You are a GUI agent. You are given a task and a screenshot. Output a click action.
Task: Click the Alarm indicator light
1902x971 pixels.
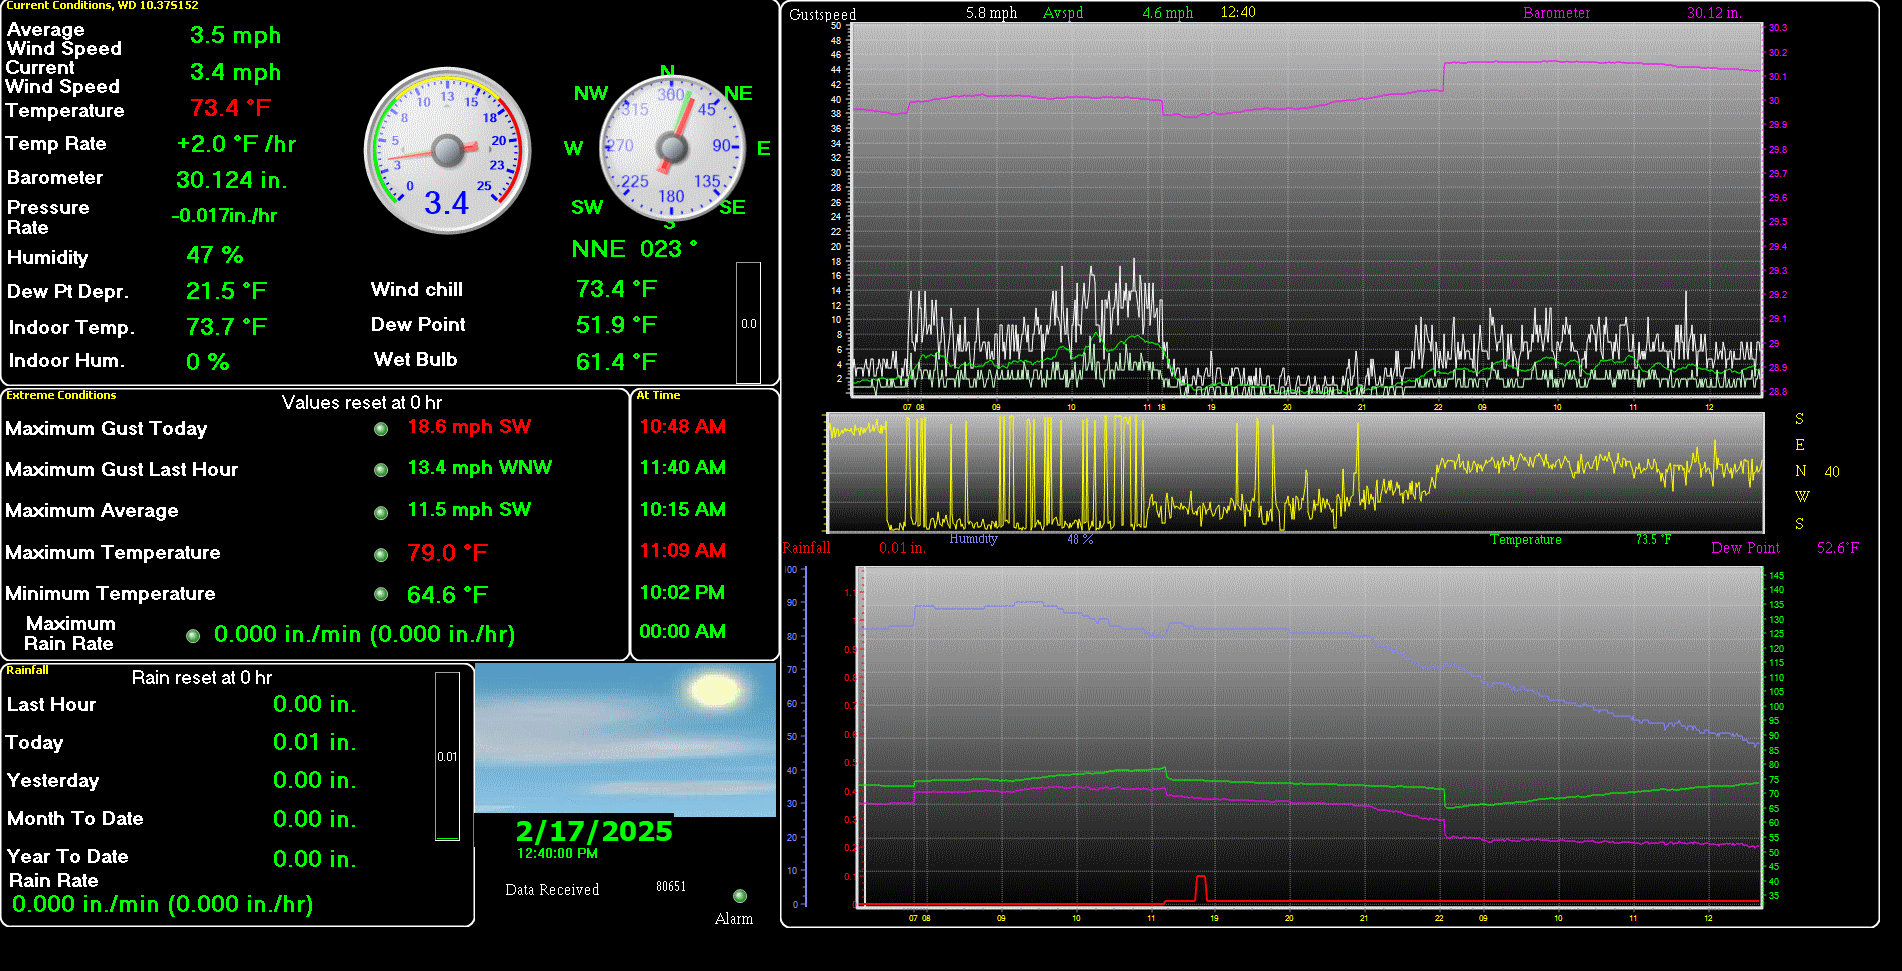click(740, 896)
